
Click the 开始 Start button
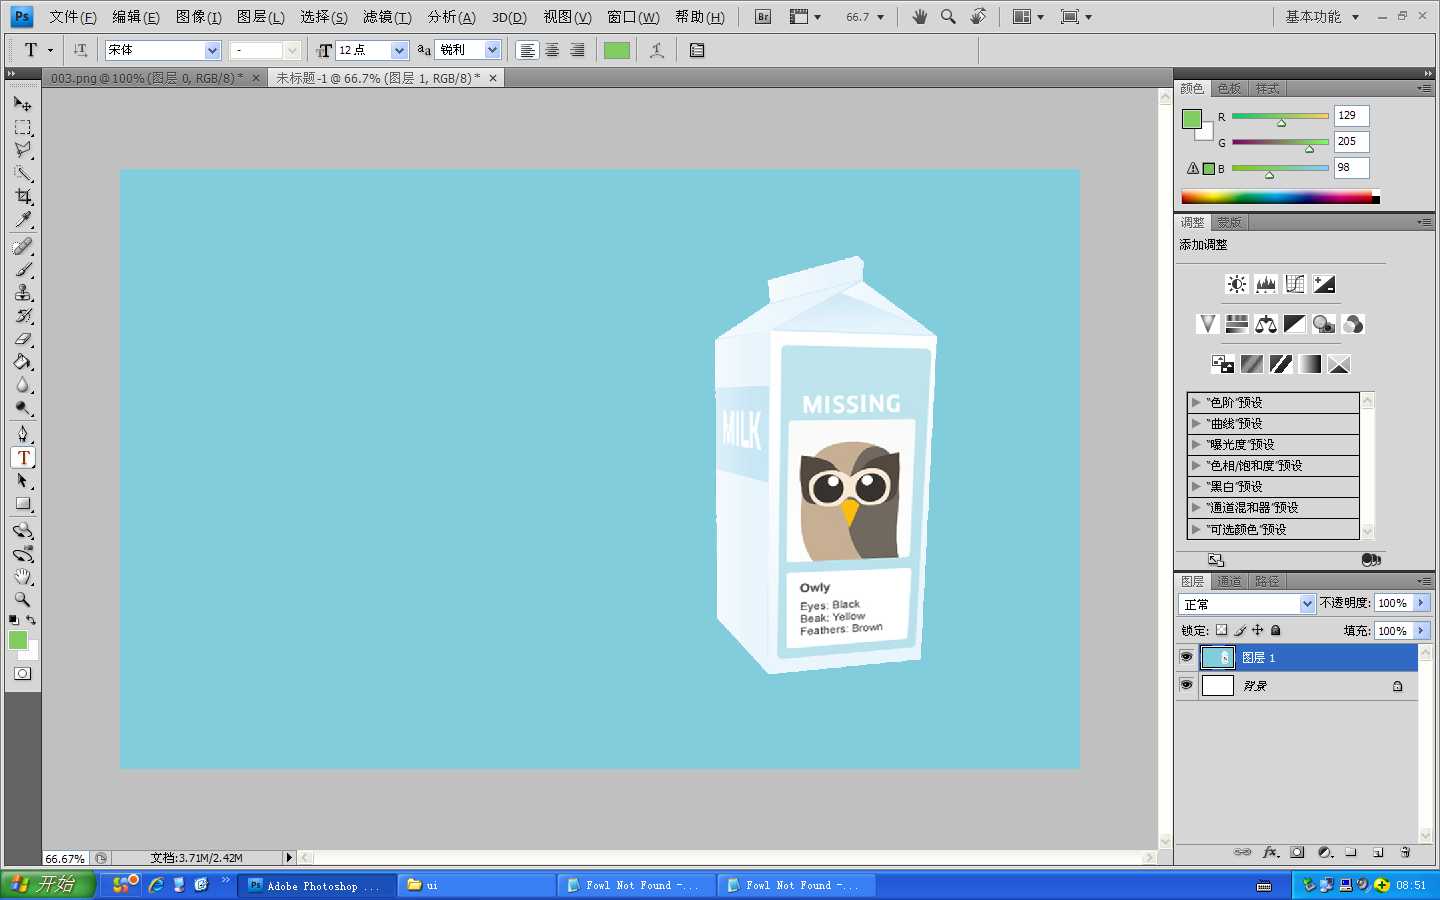point(48,884)
